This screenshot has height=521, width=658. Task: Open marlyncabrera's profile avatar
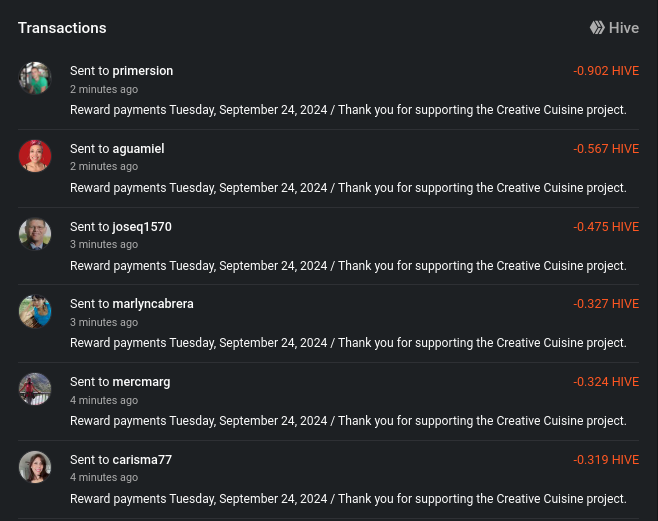(35, 311)
